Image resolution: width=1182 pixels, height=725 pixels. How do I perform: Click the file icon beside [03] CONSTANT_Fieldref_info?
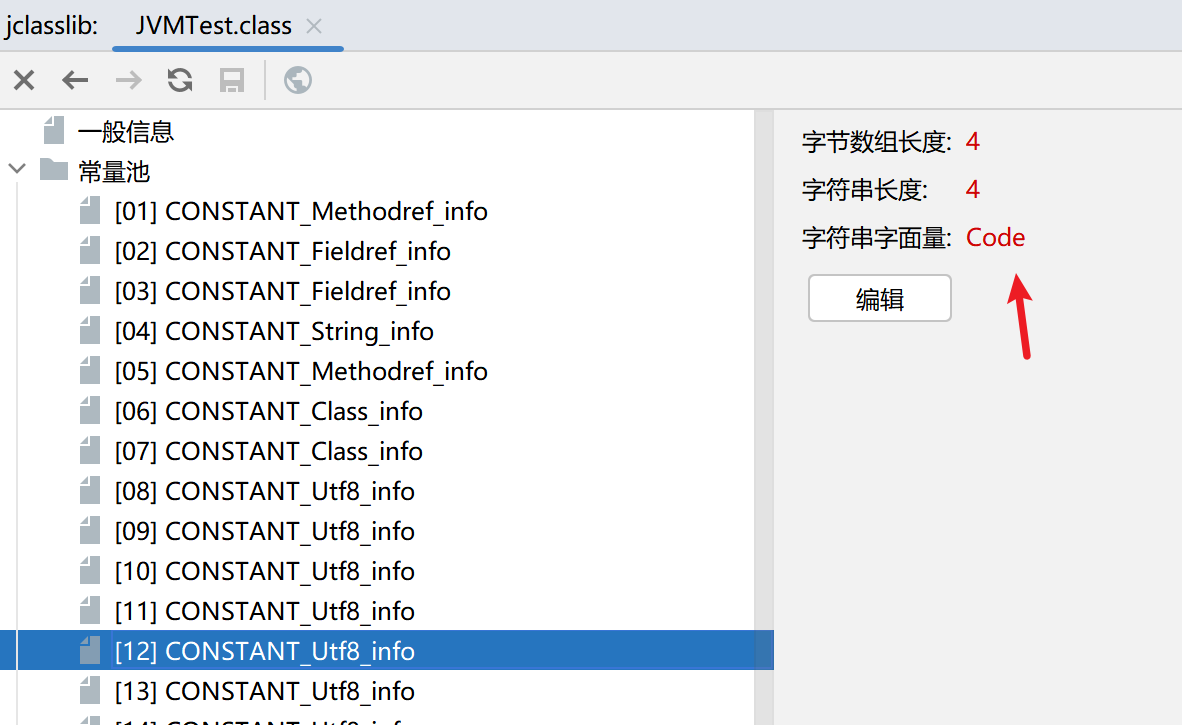point(90,291)
